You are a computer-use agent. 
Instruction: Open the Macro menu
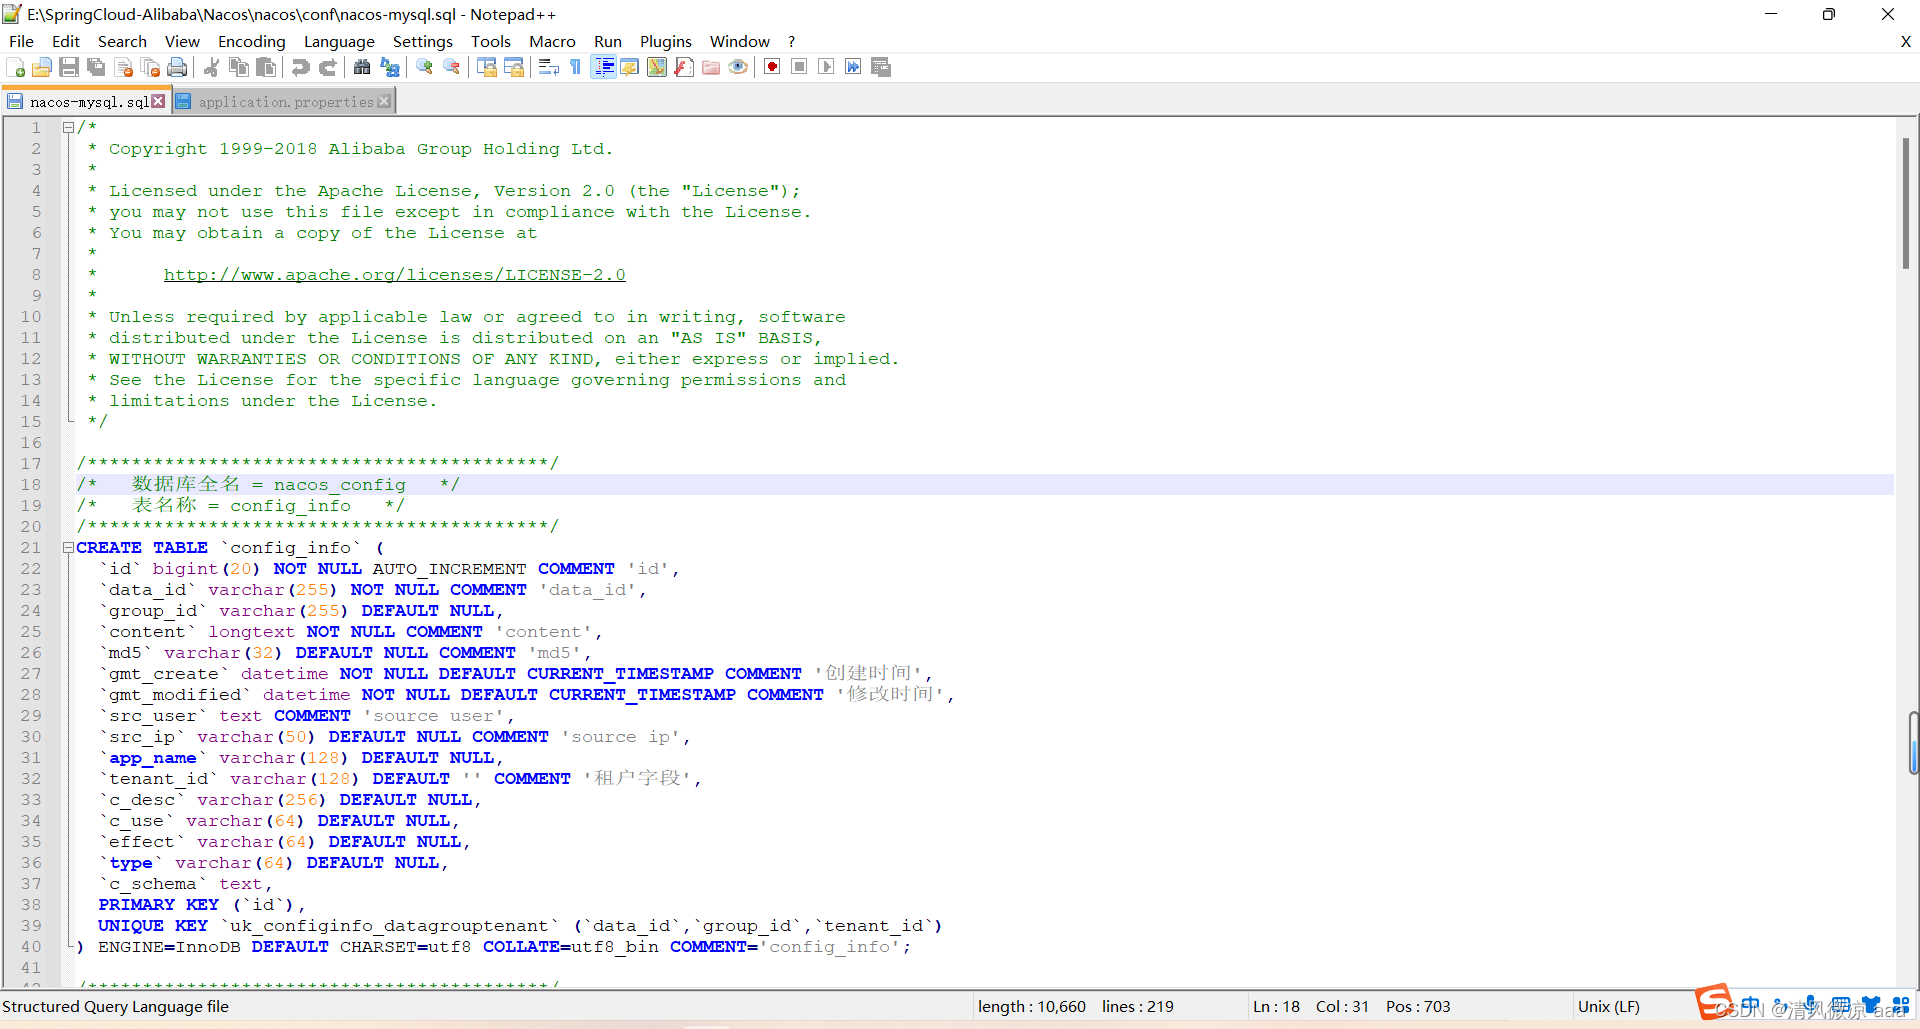tap(552, 41)
